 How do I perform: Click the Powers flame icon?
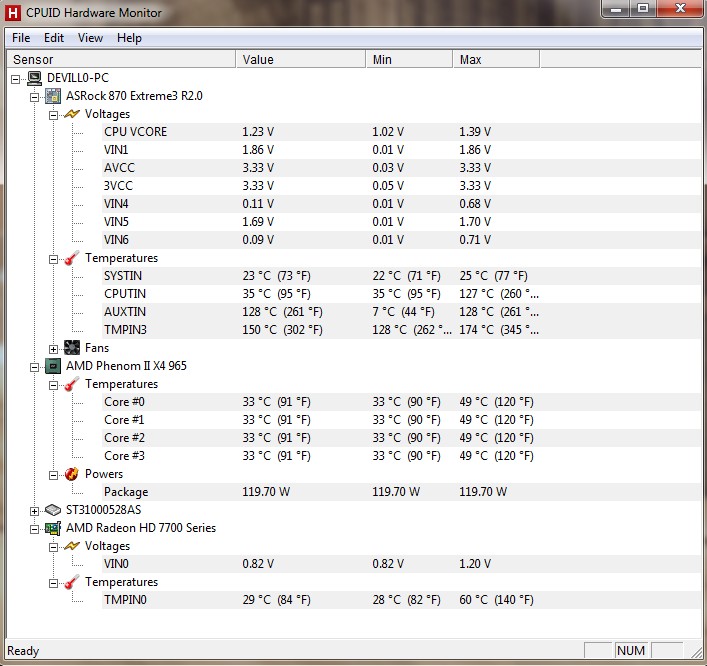pos(72,474)
